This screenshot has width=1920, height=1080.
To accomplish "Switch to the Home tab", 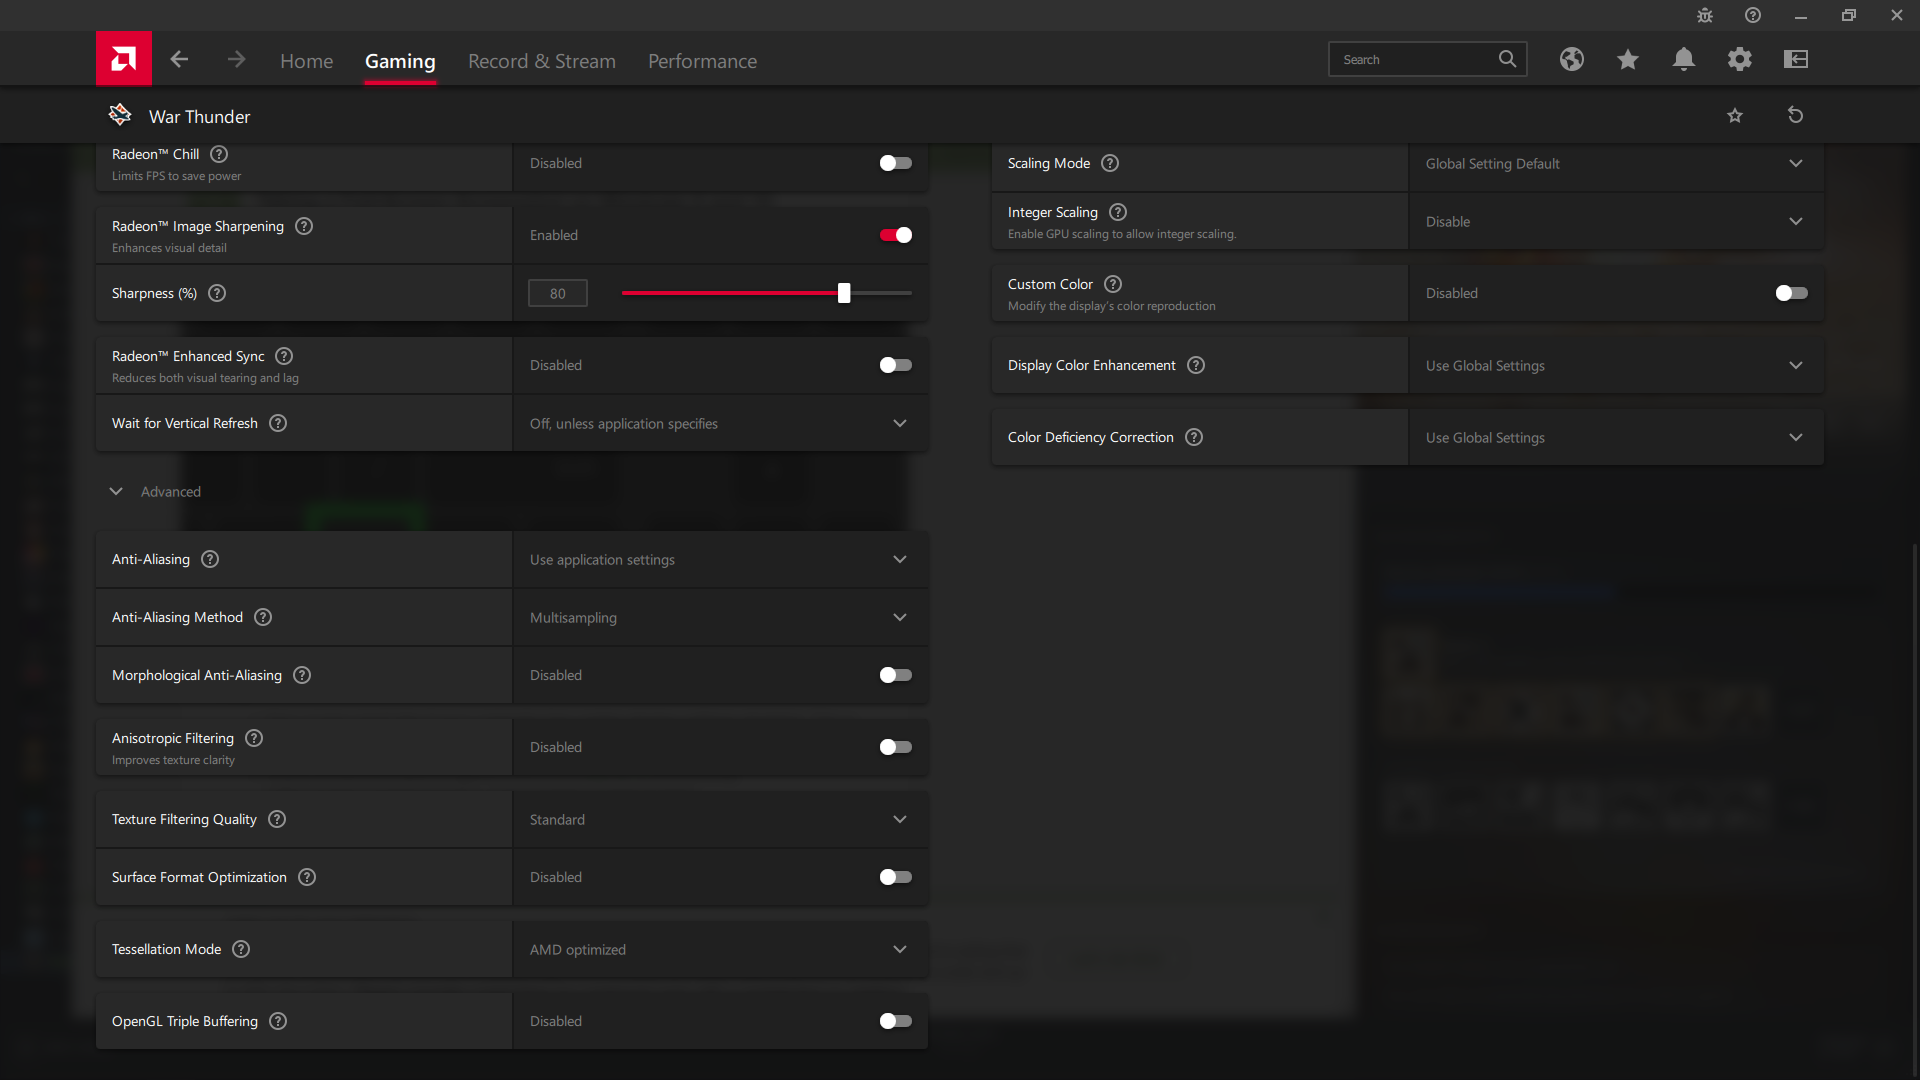I will pyautogui.click(x=306, y=61).
